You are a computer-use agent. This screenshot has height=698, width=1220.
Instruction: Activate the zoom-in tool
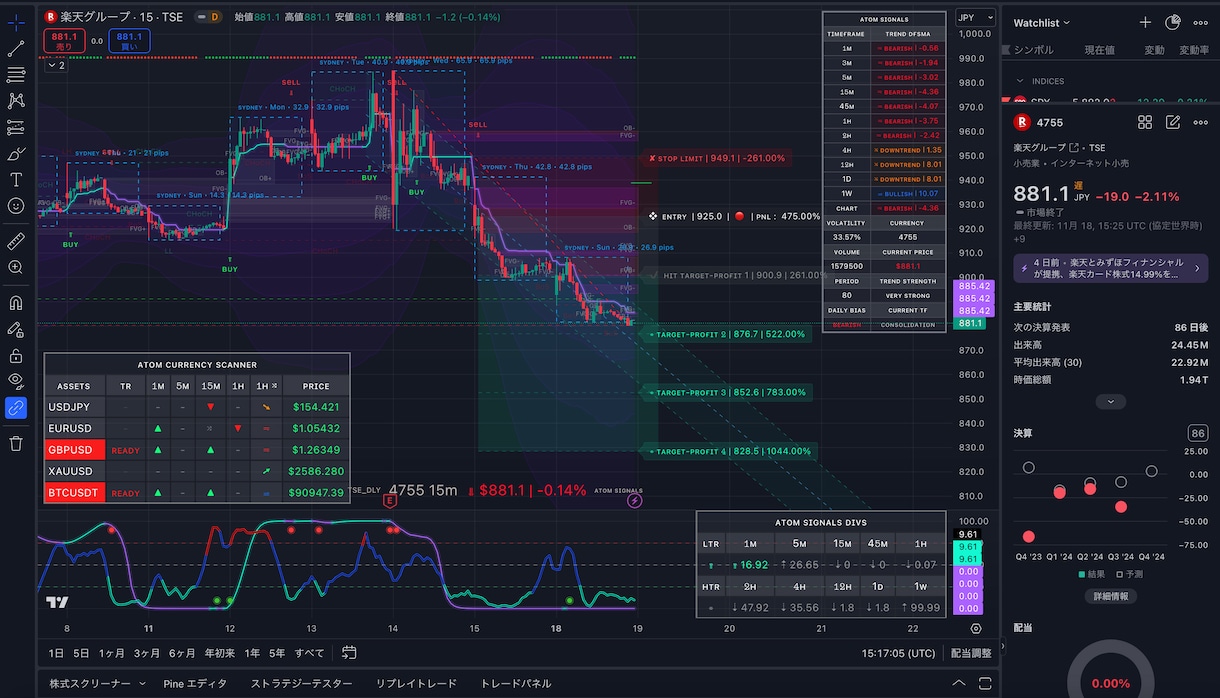point(16,267)
